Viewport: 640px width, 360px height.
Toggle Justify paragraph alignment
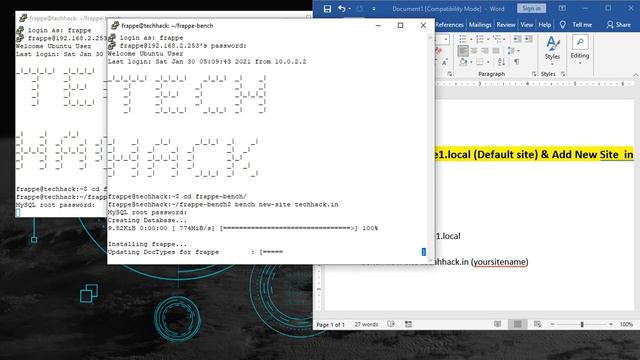point(496,51)
